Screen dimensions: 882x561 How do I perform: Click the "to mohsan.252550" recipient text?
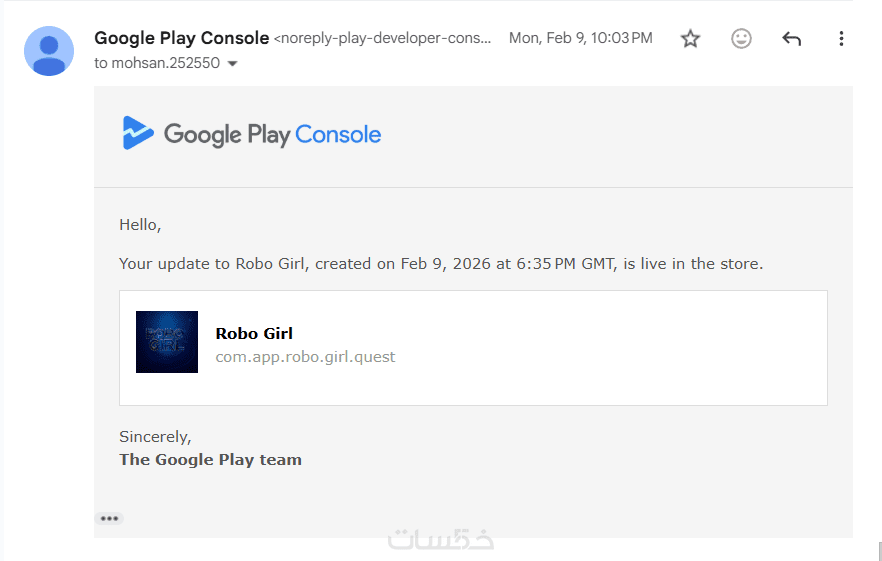[158, 63]
